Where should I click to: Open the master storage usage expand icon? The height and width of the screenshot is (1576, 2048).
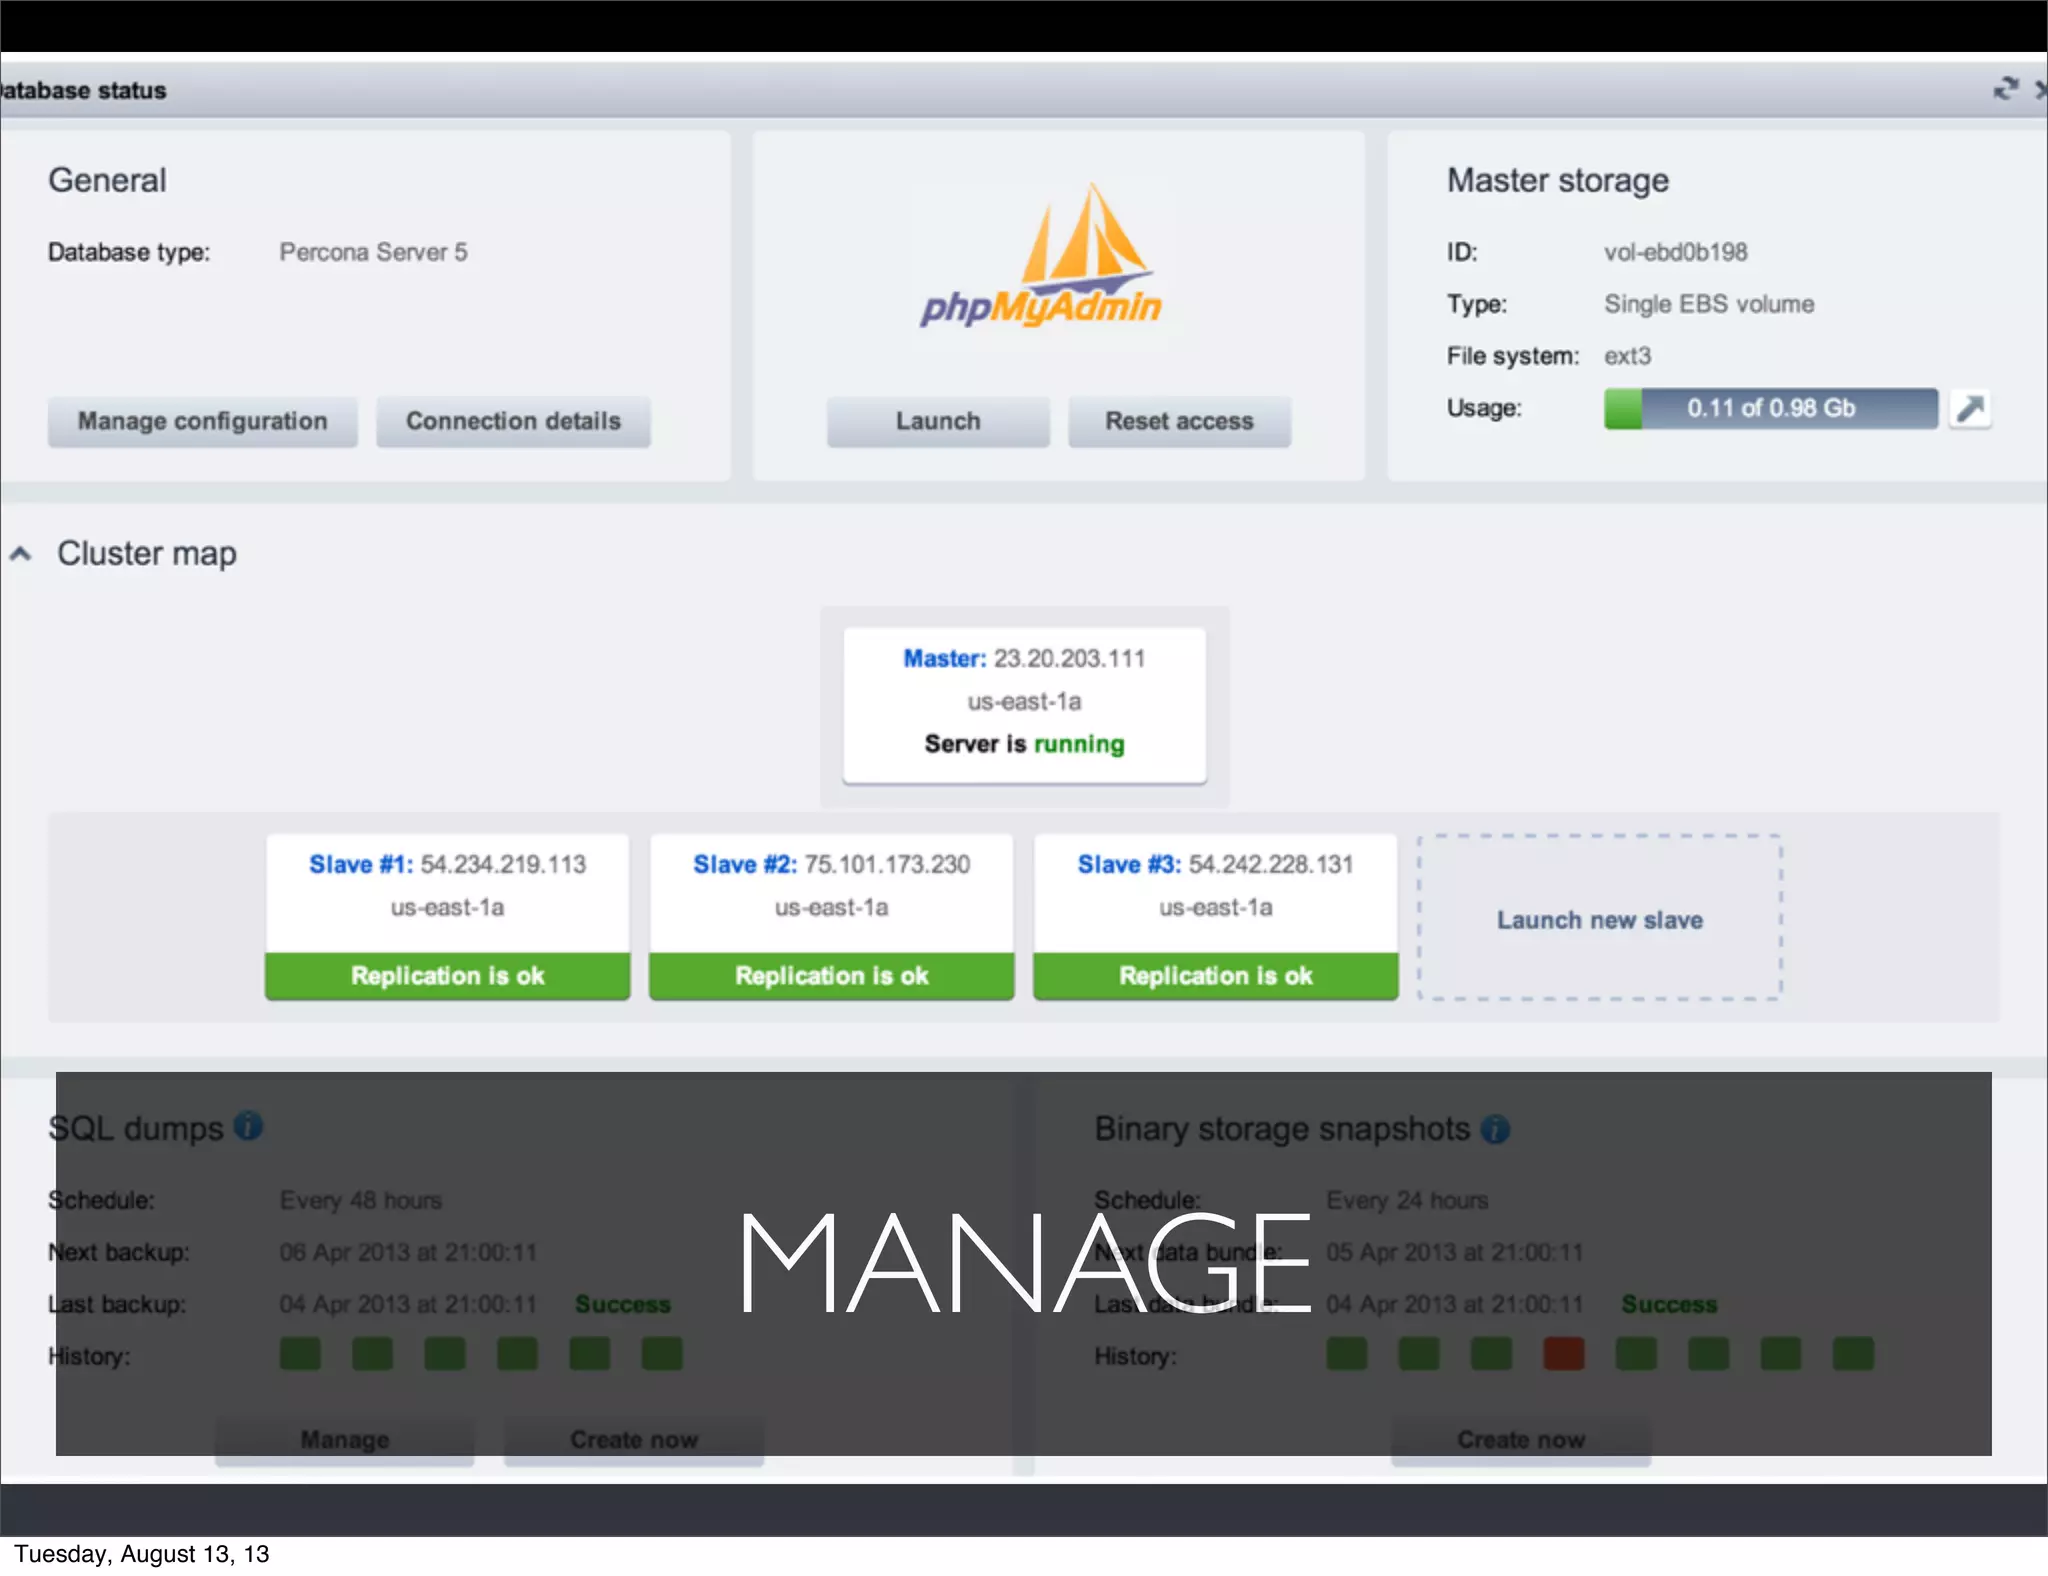pyautogui.click(x=1970, y=408)
